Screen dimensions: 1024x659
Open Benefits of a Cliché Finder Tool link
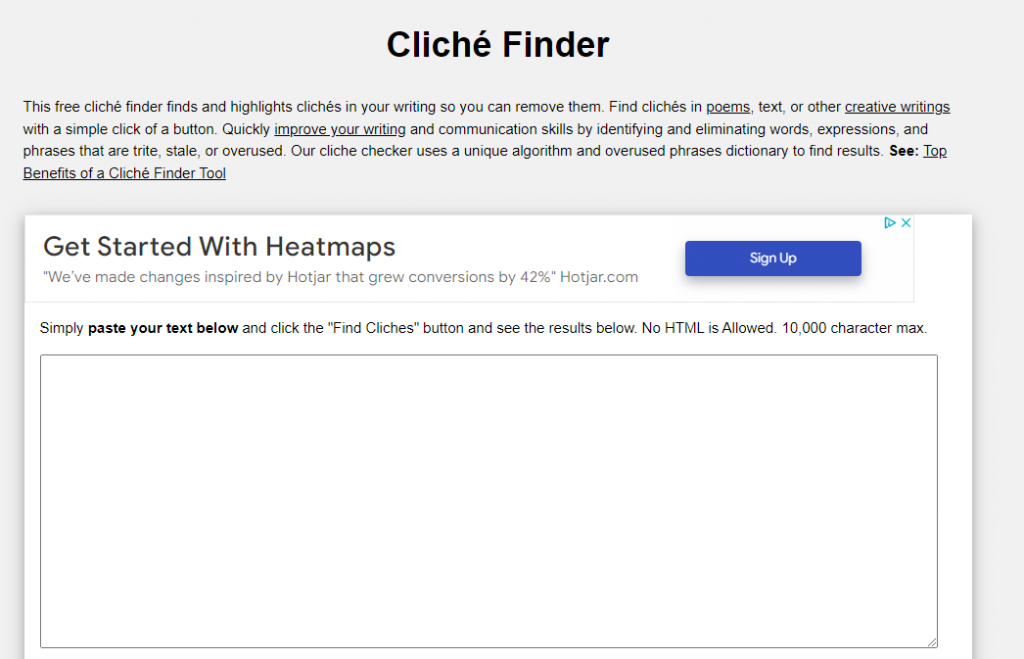[x=124, y=173]
